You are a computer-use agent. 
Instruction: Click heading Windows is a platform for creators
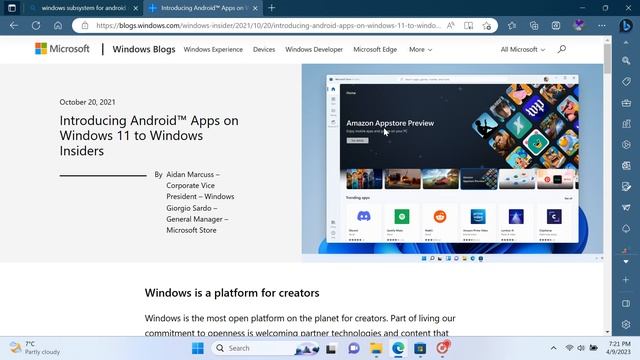coord(232,293)
